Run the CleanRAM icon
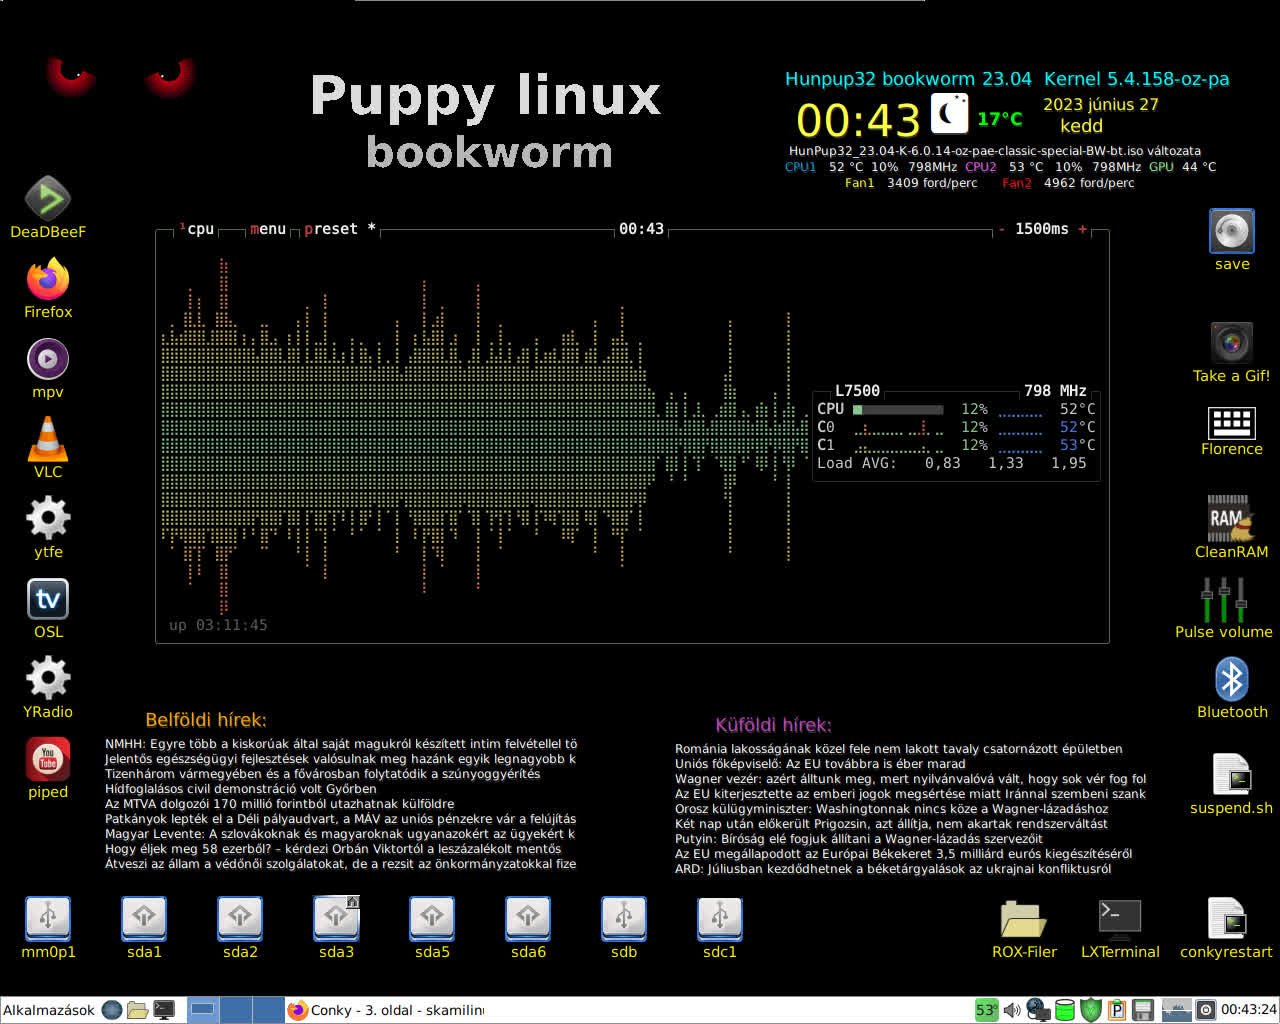Screen dimensions: 1280x1024 (1232, 519)
